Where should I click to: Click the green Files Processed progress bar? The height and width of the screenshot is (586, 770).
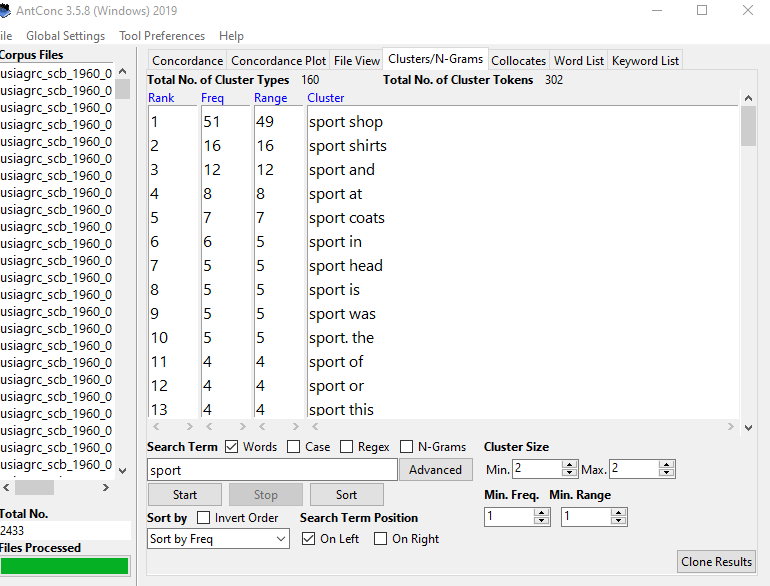pos(65,566)
